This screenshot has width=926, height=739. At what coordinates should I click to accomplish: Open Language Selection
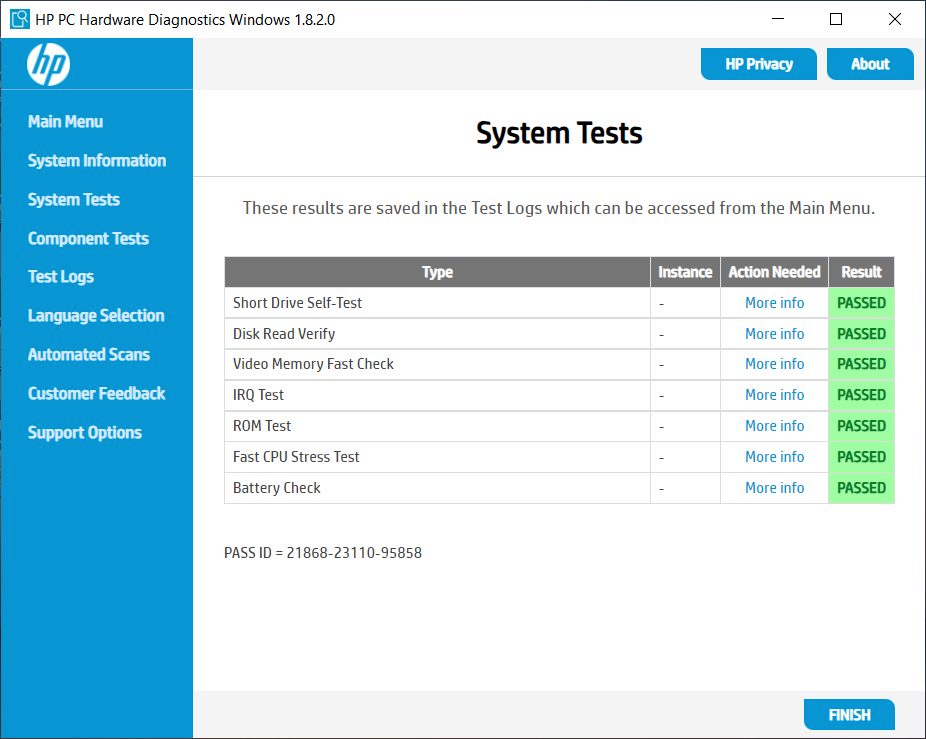click(x=95, y=315)
